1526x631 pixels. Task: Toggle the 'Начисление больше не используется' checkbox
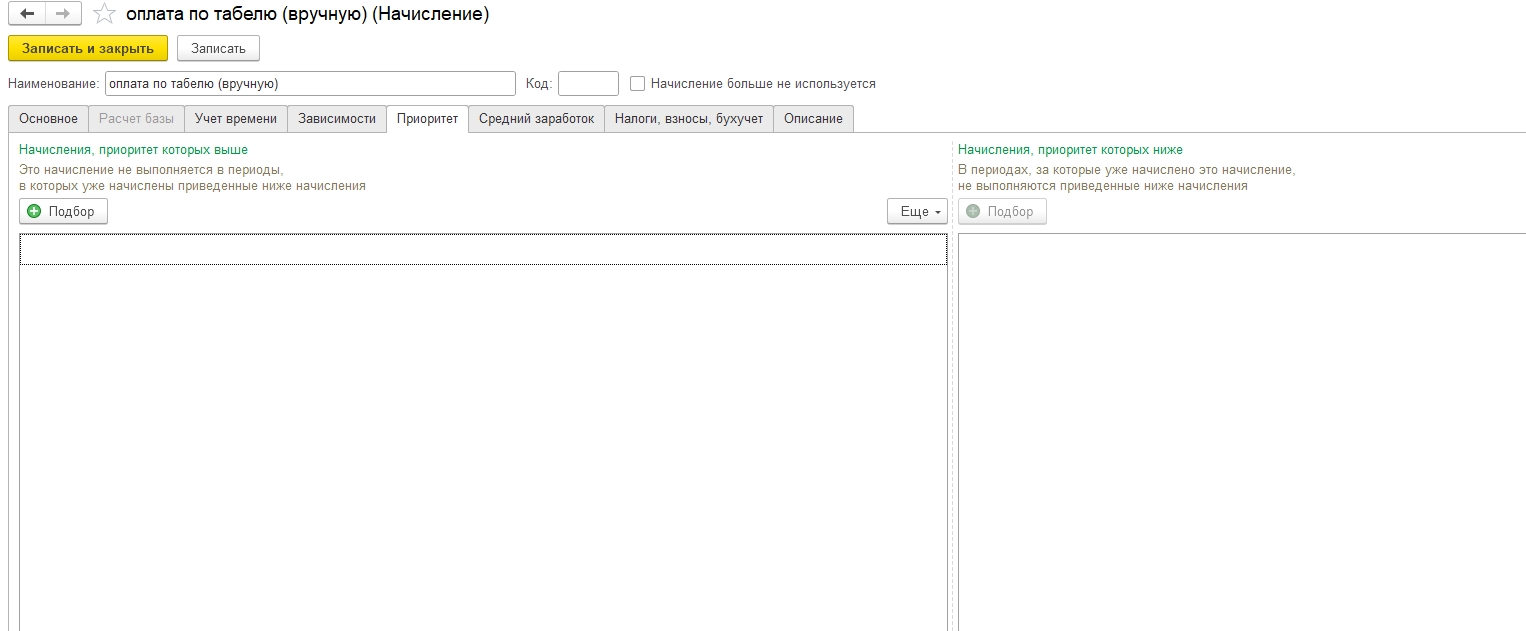pos(637,84)
